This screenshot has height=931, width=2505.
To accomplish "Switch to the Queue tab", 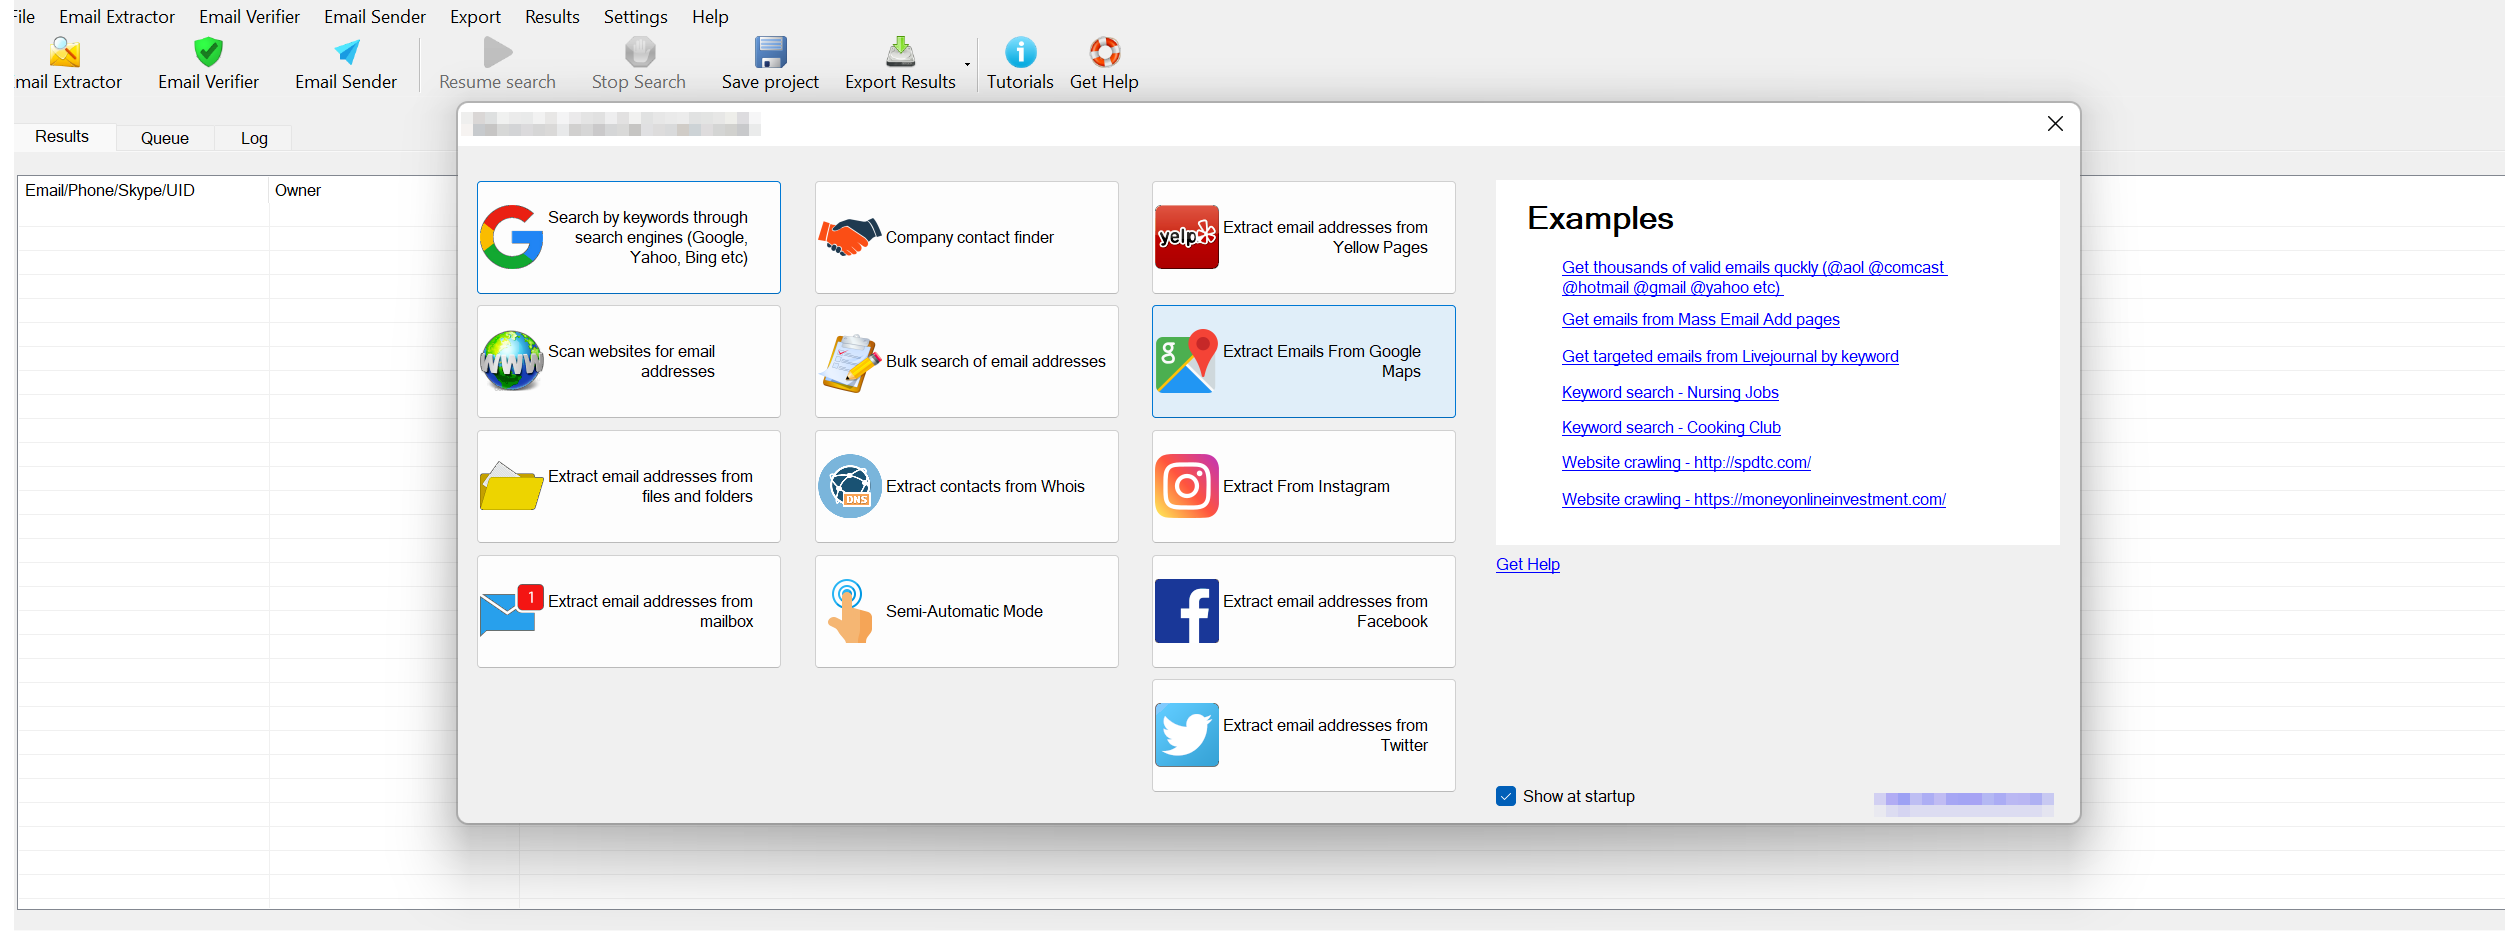I will point(165,138).
